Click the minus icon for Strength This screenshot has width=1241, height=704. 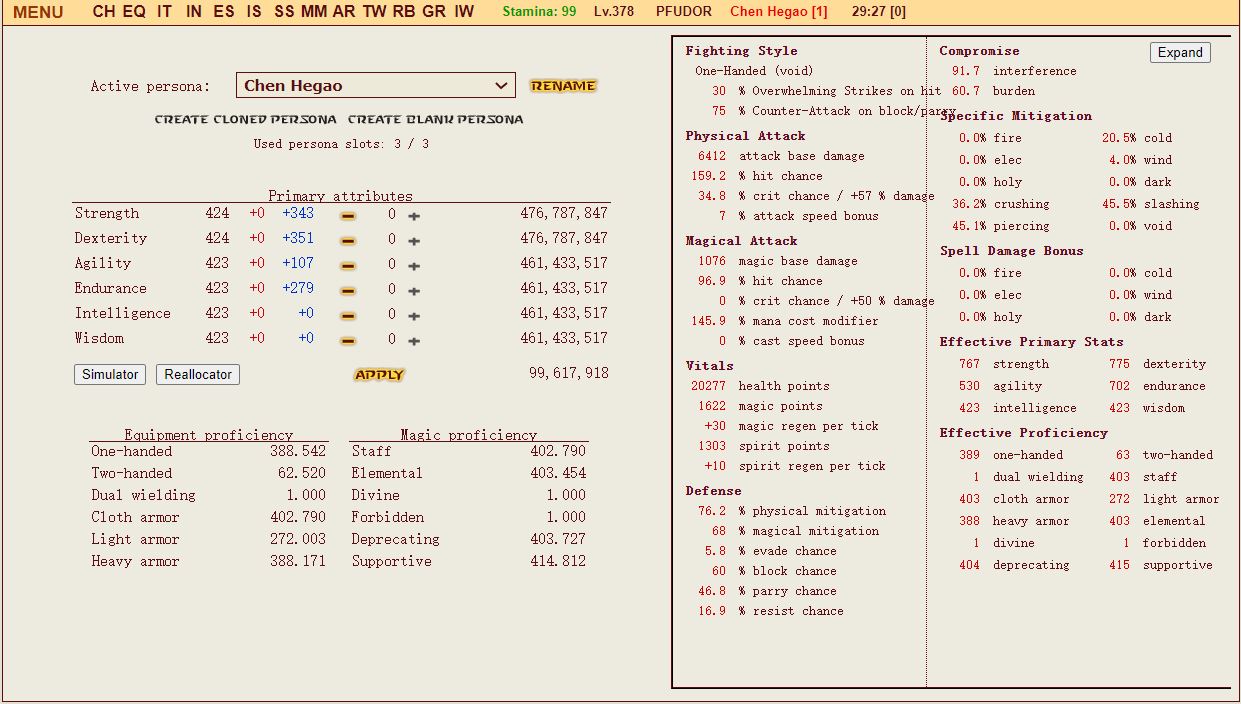point(348,215)
